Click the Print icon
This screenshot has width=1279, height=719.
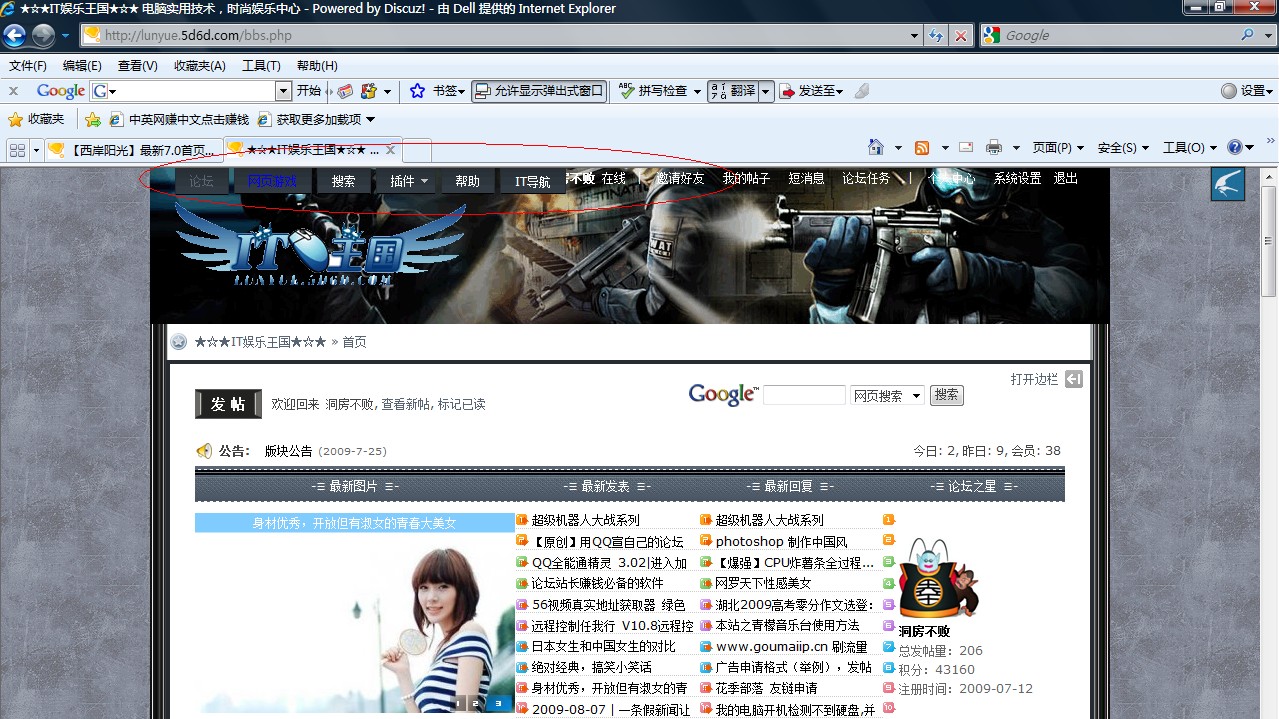coord(993,147)
